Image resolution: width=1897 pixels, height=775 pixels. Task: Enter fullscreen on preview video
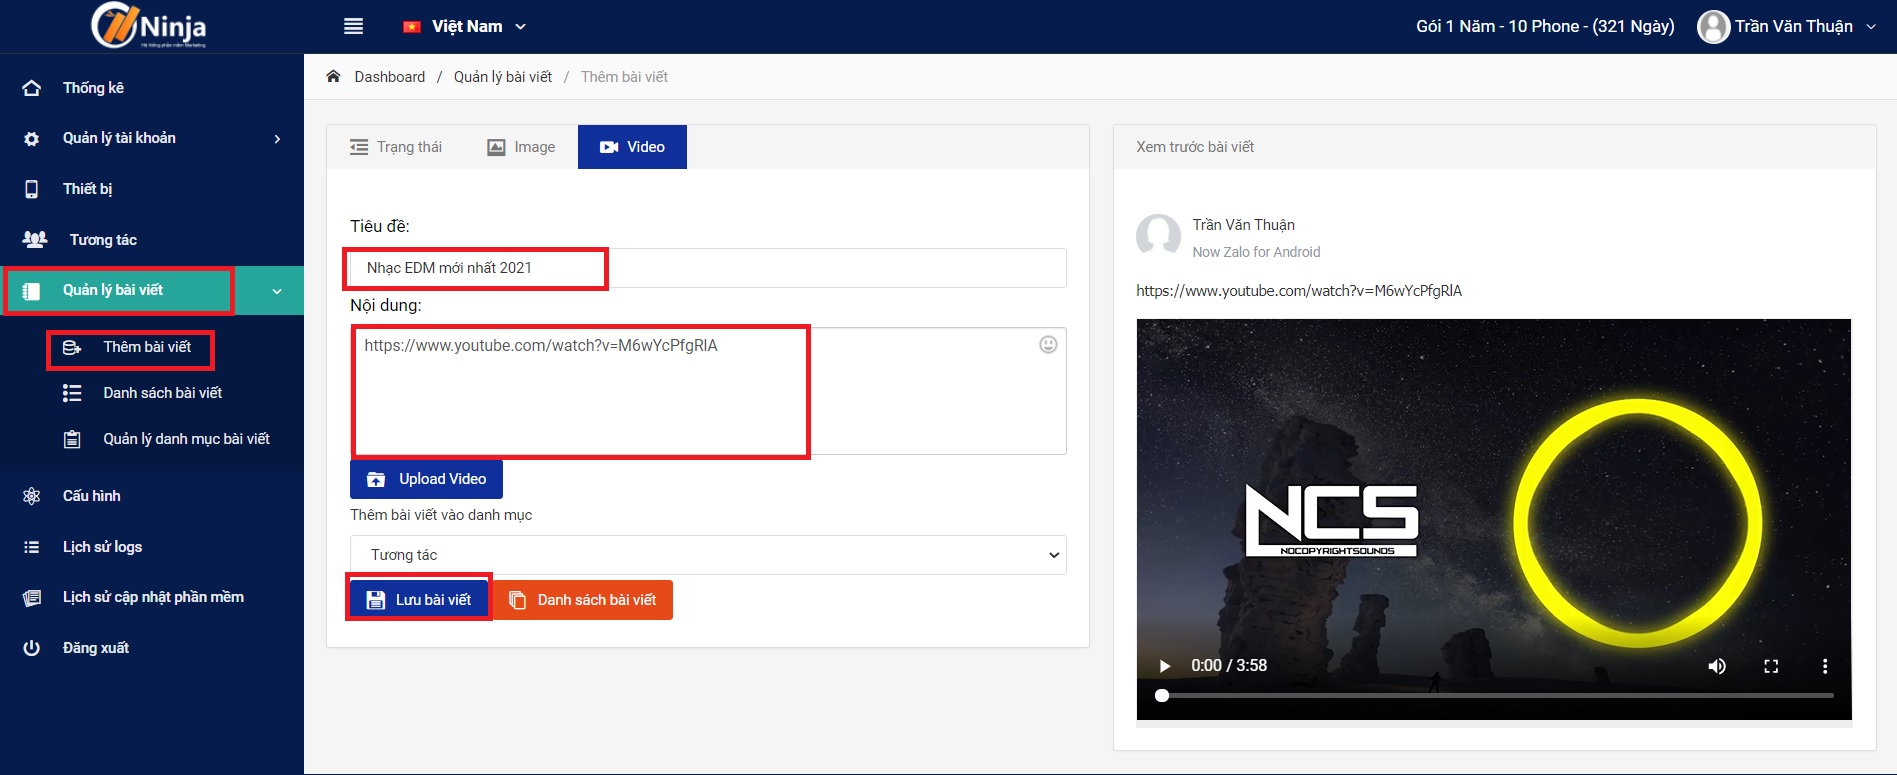click(x=1771, y=666)
